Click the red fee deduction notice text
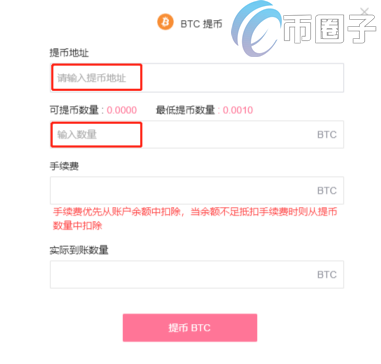 point(195,219)
